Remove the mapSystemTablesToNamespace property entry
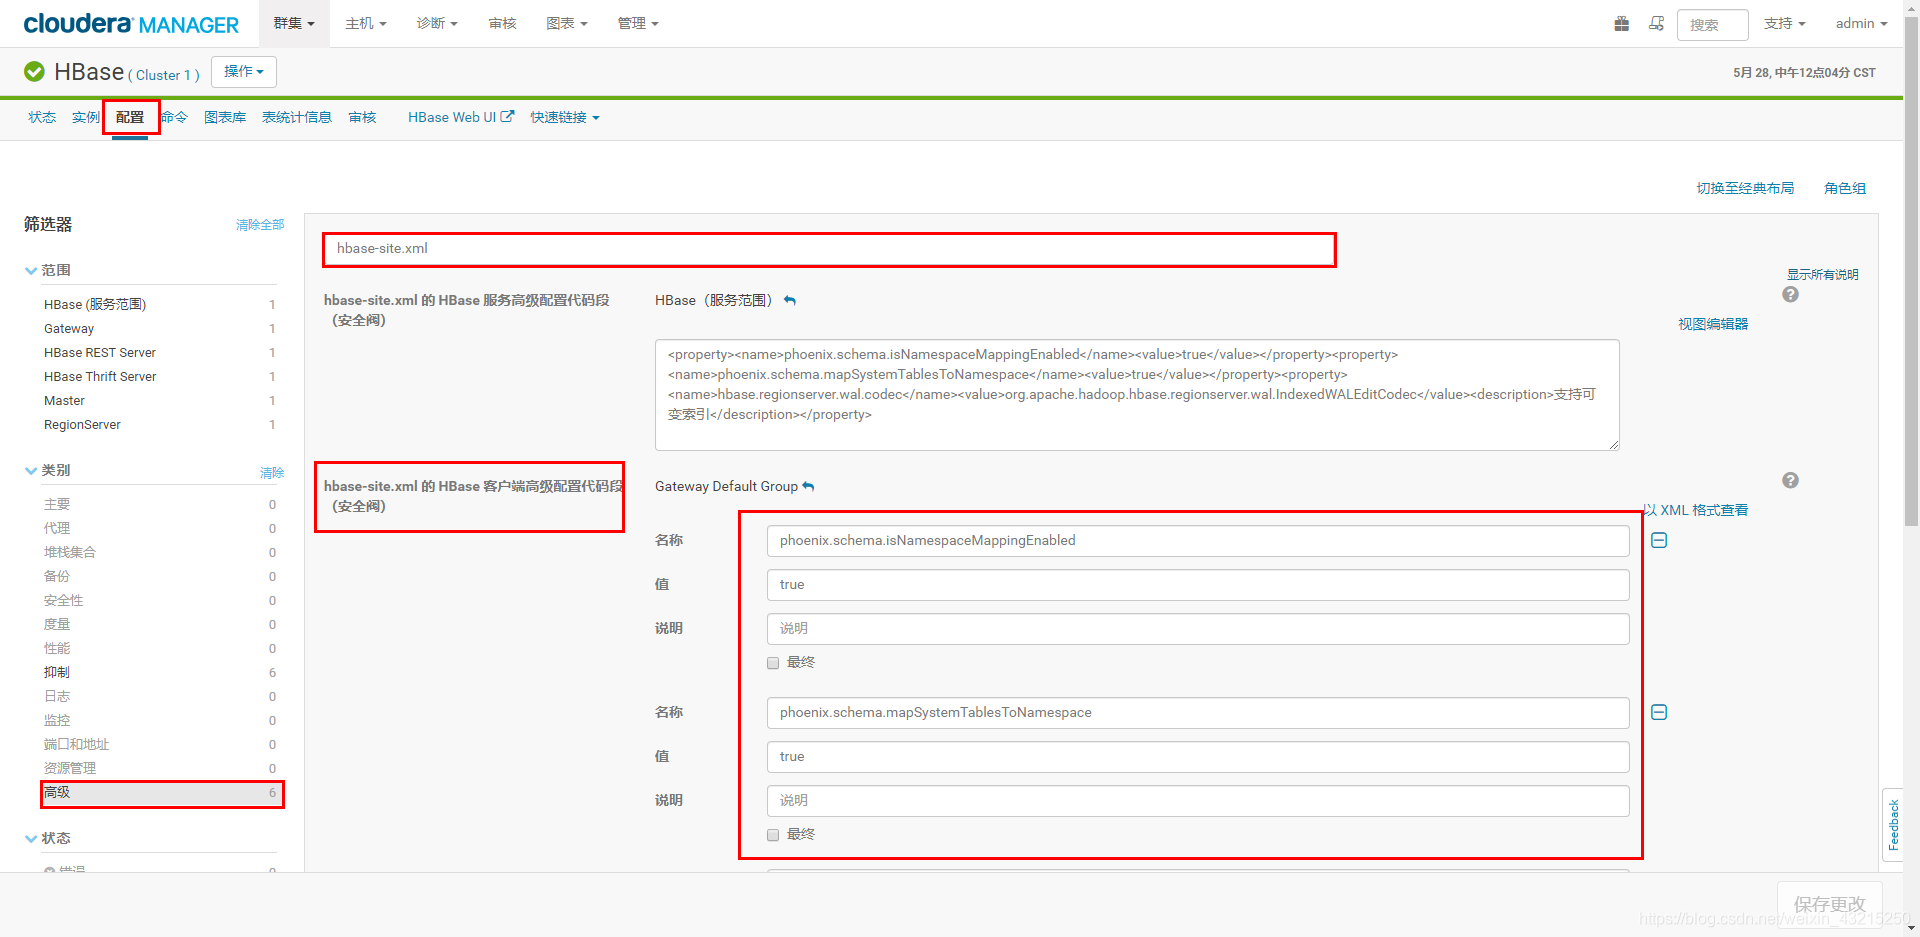1920x937 pixels. [1659, 712]
